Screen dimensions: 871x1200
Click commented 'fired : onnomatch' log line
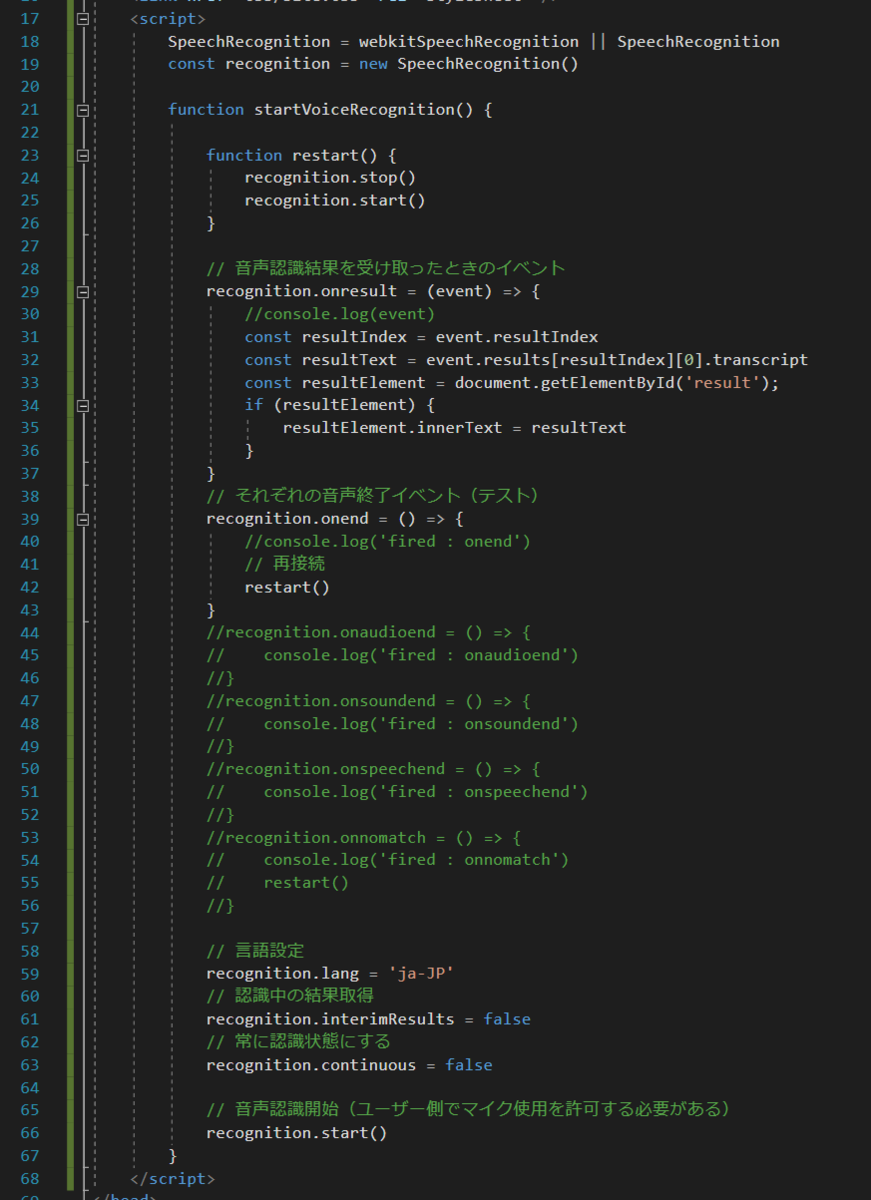pyautogui.click(x=388, y=860)
